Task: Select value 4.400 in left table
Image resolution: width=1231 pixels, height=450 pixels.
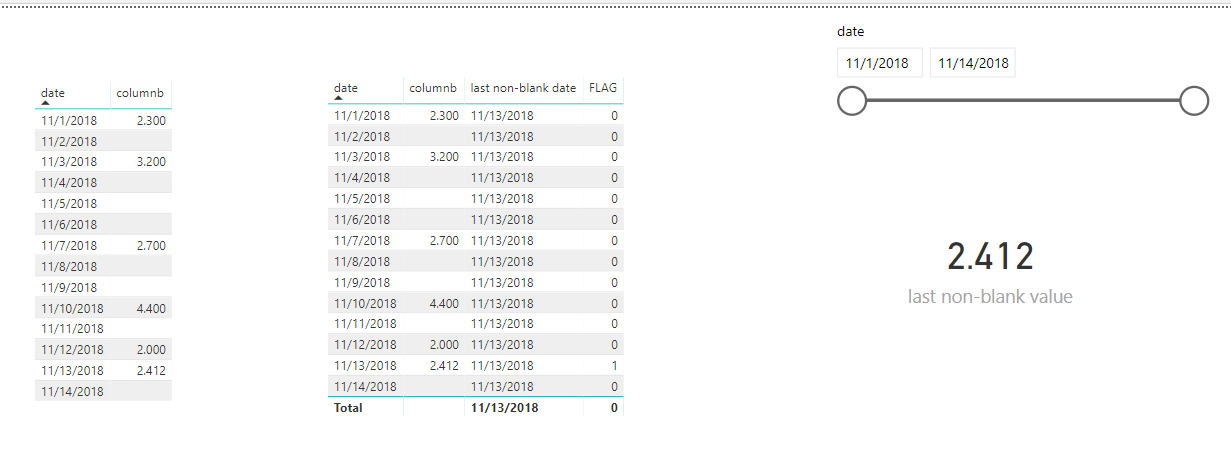Action: [x=150, y=308]
